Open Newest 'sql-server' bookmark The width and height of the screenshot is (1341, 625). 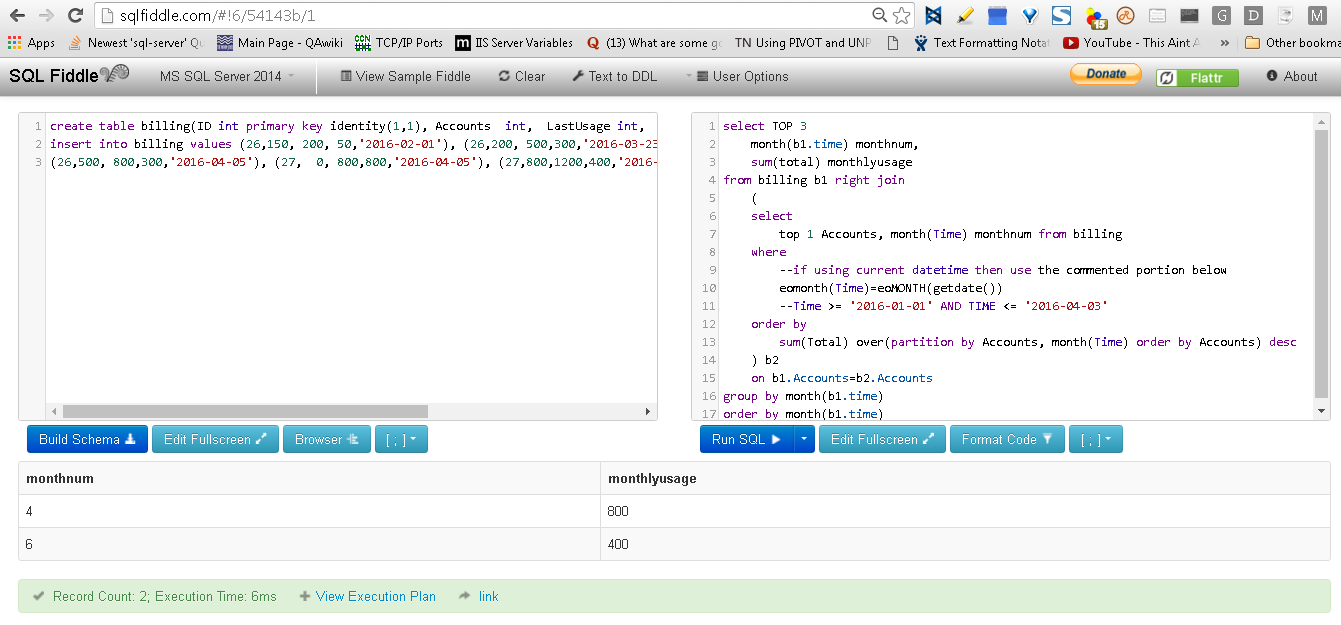[136, 43]
